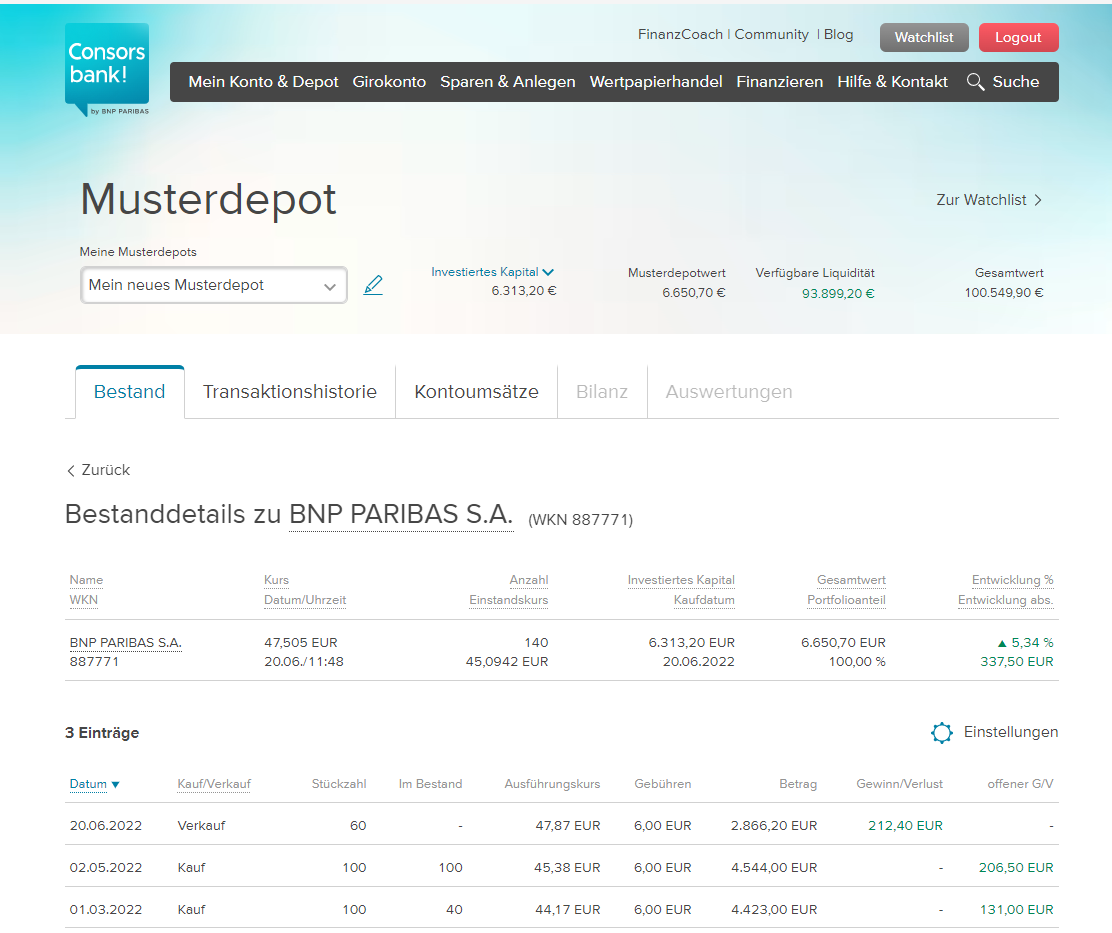Switch to the Bilanz tab
This screenshot has width=1112, height=933.
pos(602,392)
